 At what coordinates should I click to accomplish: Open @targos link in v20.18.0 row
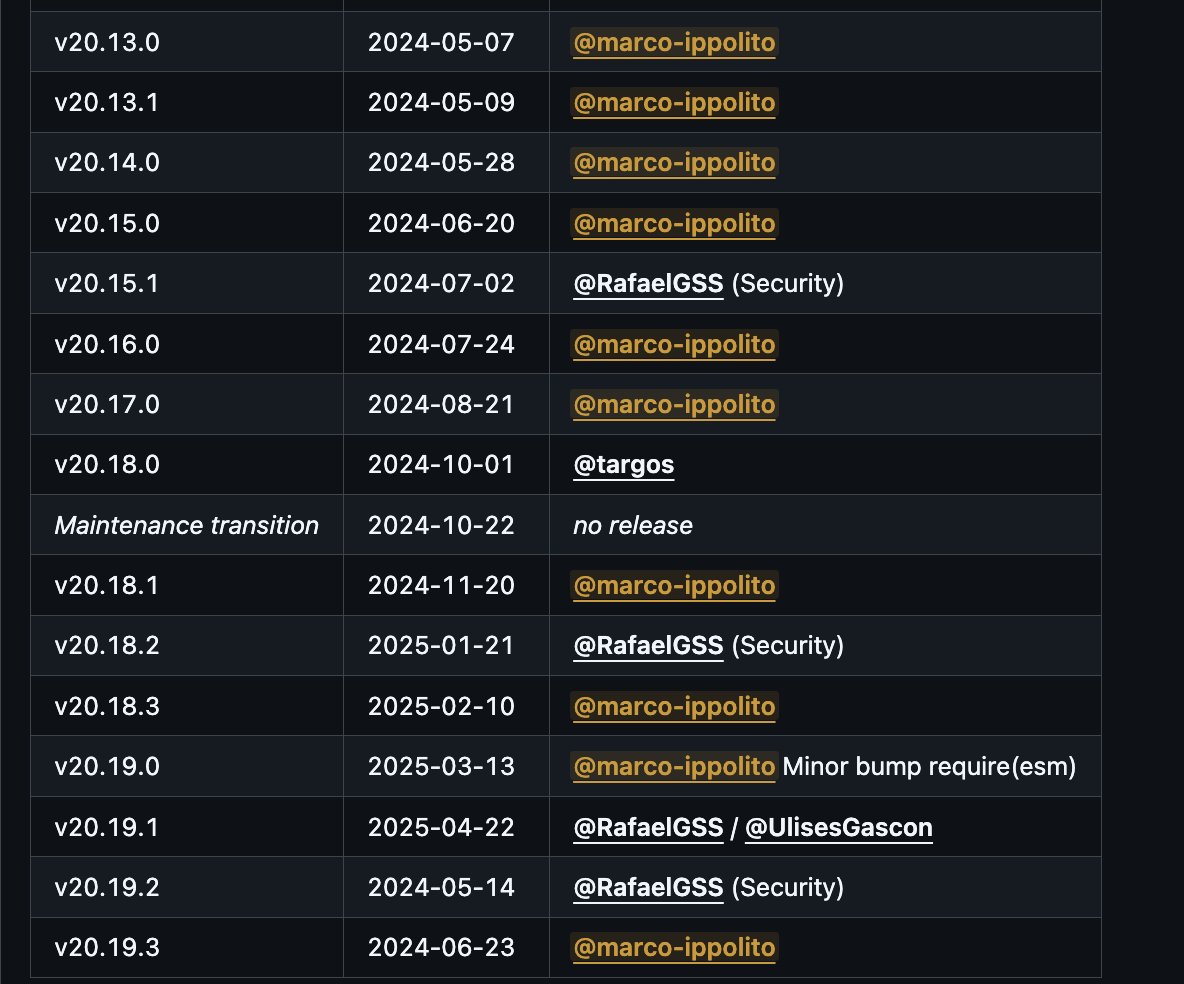[624, 464]
